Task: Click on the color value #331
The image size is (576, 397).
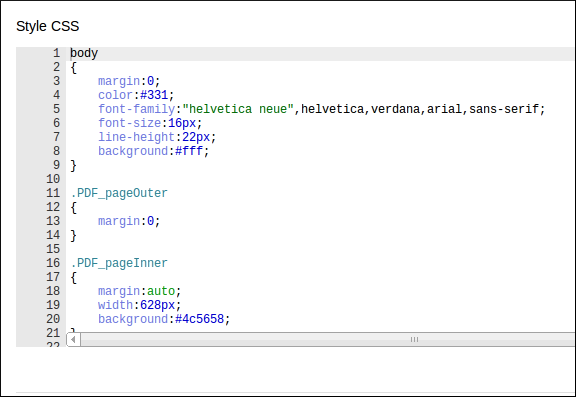Action: pyautogui.click(x=154, y=95)
